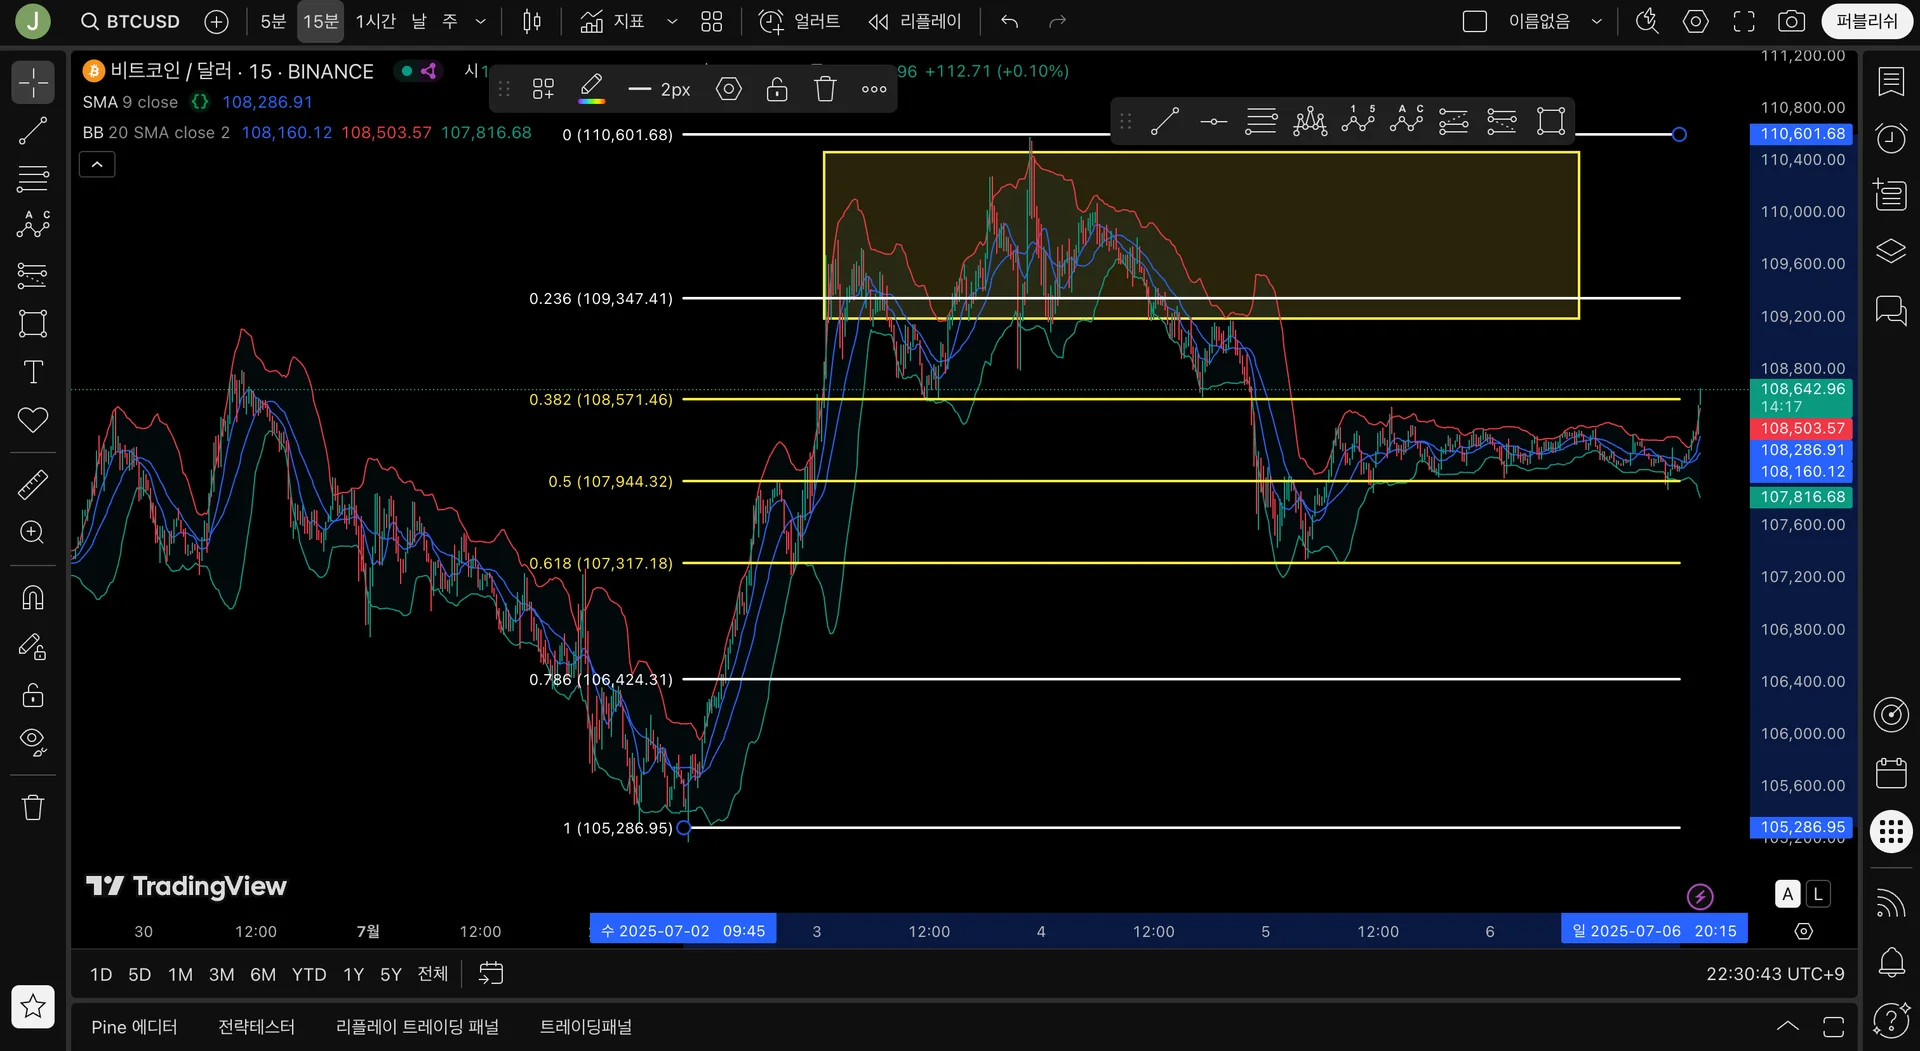Expand the timeframe interval dropdown
Screen dimensions: 1920x1051
[x=480, y=21]
